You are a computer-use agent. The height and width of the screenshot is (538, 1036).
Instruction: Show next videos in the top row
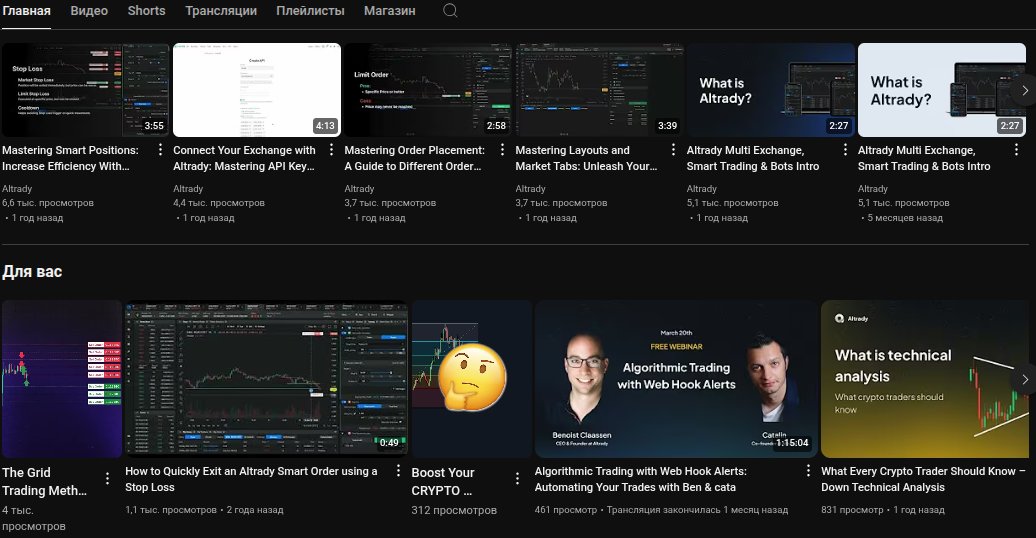click(x=1024, y=91)
